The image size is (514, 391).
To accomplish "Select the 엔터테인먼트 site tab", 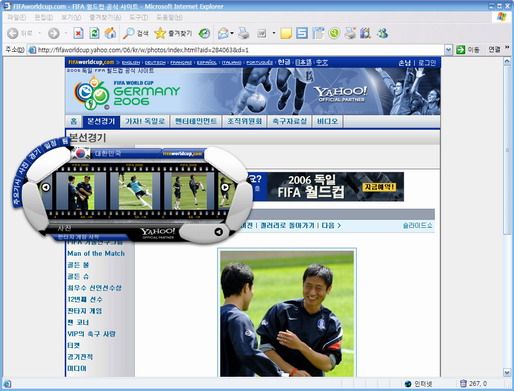I will (196, 121).
